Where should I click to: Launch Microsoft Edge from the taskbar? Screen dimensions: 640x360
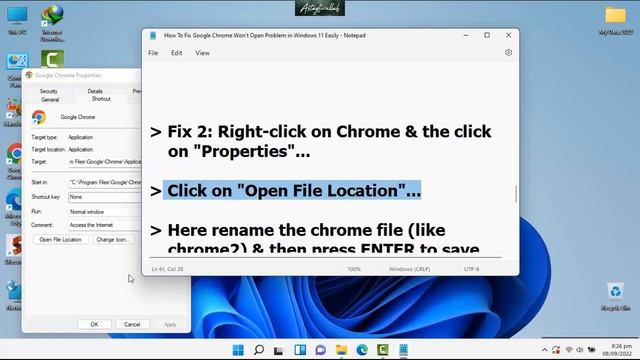362,350
